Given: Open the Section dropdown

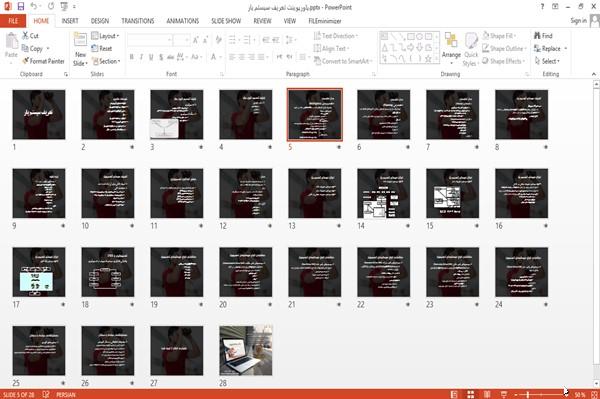Looking at the screenshot, I should tap(106, 61).
